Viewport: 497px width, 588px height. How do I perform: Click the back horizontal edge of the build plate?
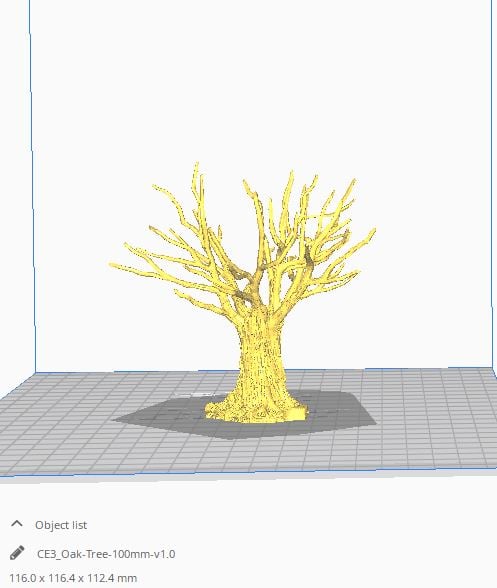click(263, 370)
